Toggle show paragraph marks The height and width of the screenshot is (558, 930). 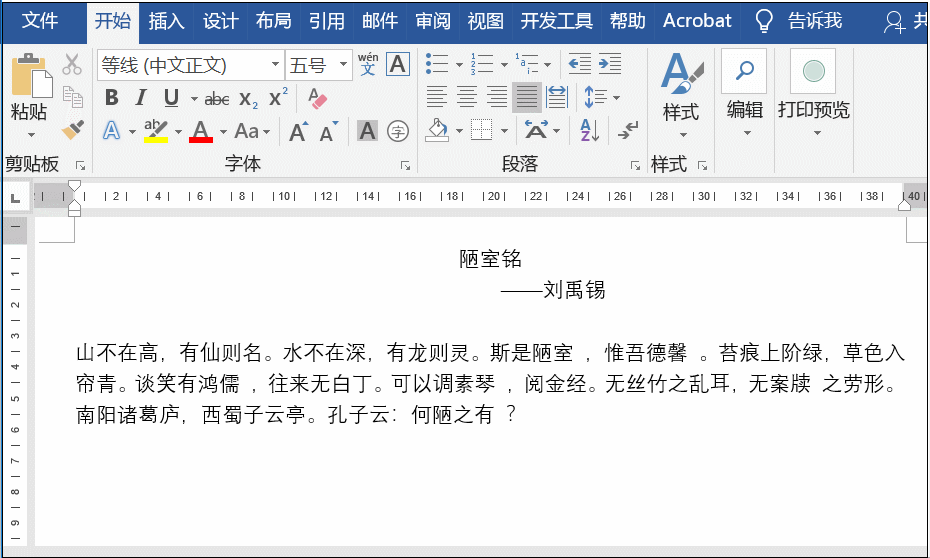pos(628,130)
